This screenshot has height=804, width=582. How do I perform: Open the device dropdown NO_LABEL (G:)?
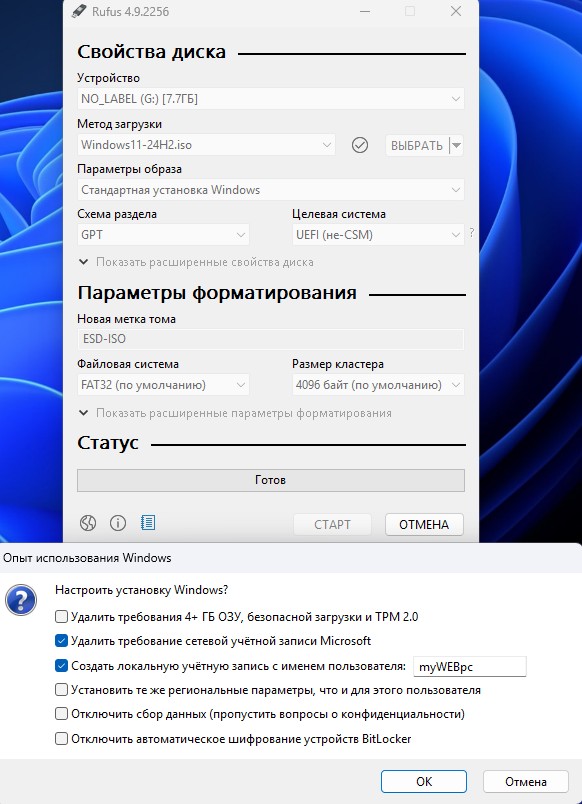[271, 99]
